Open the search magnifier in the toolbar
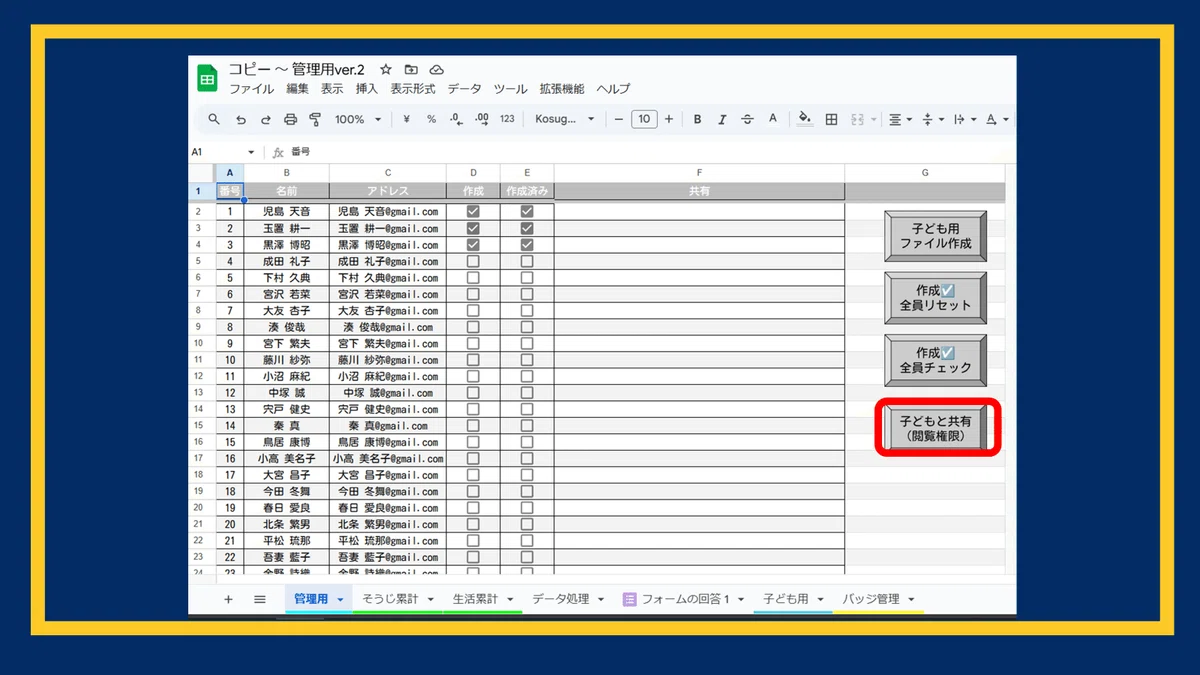The image size is (1200, 675). [214, 119]
